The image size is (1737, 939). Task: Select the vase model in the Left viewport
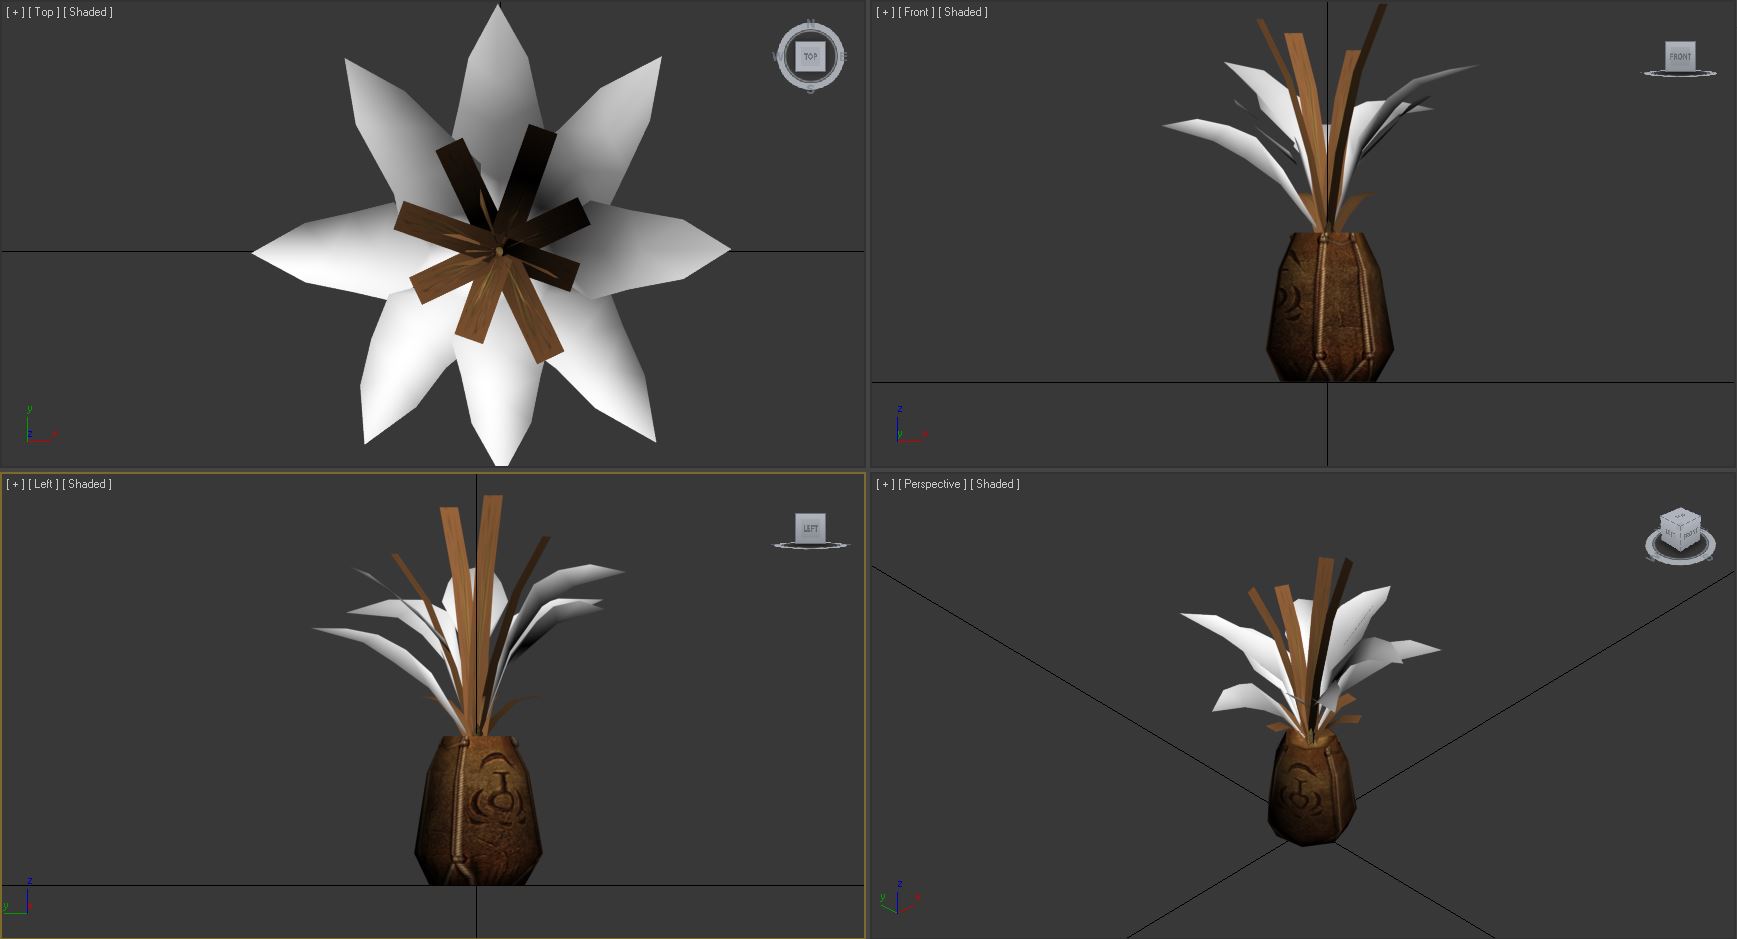[x=481, y=811]
